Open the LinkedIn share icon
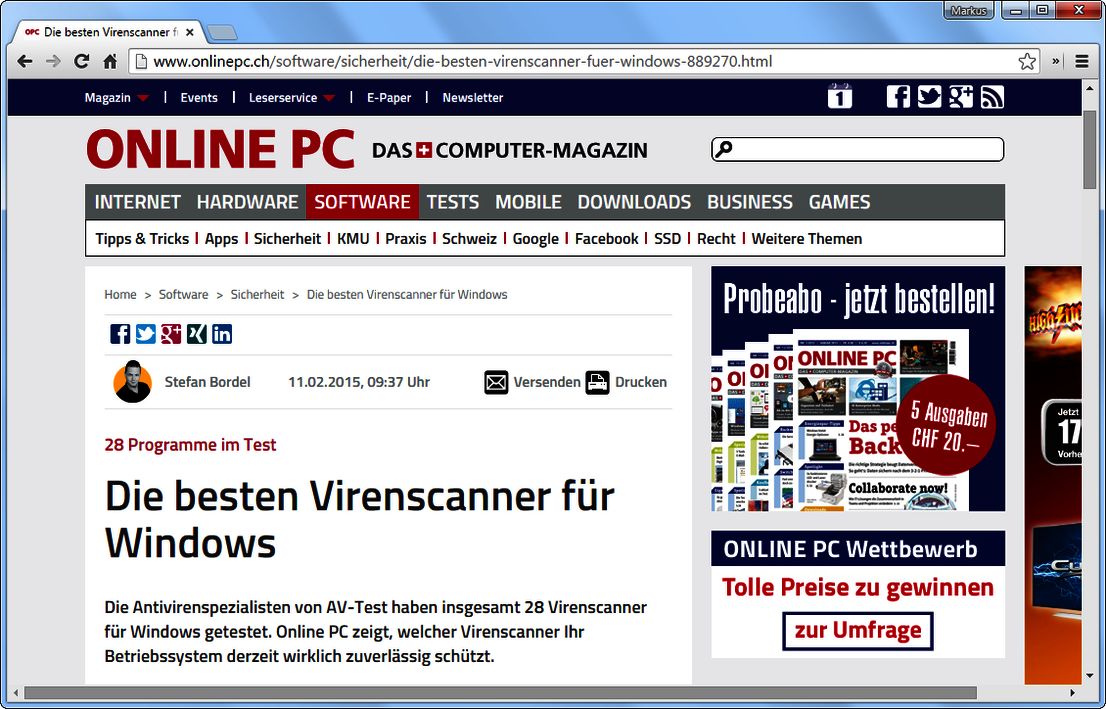This screenshot has width=1106, height=709. 221,333
